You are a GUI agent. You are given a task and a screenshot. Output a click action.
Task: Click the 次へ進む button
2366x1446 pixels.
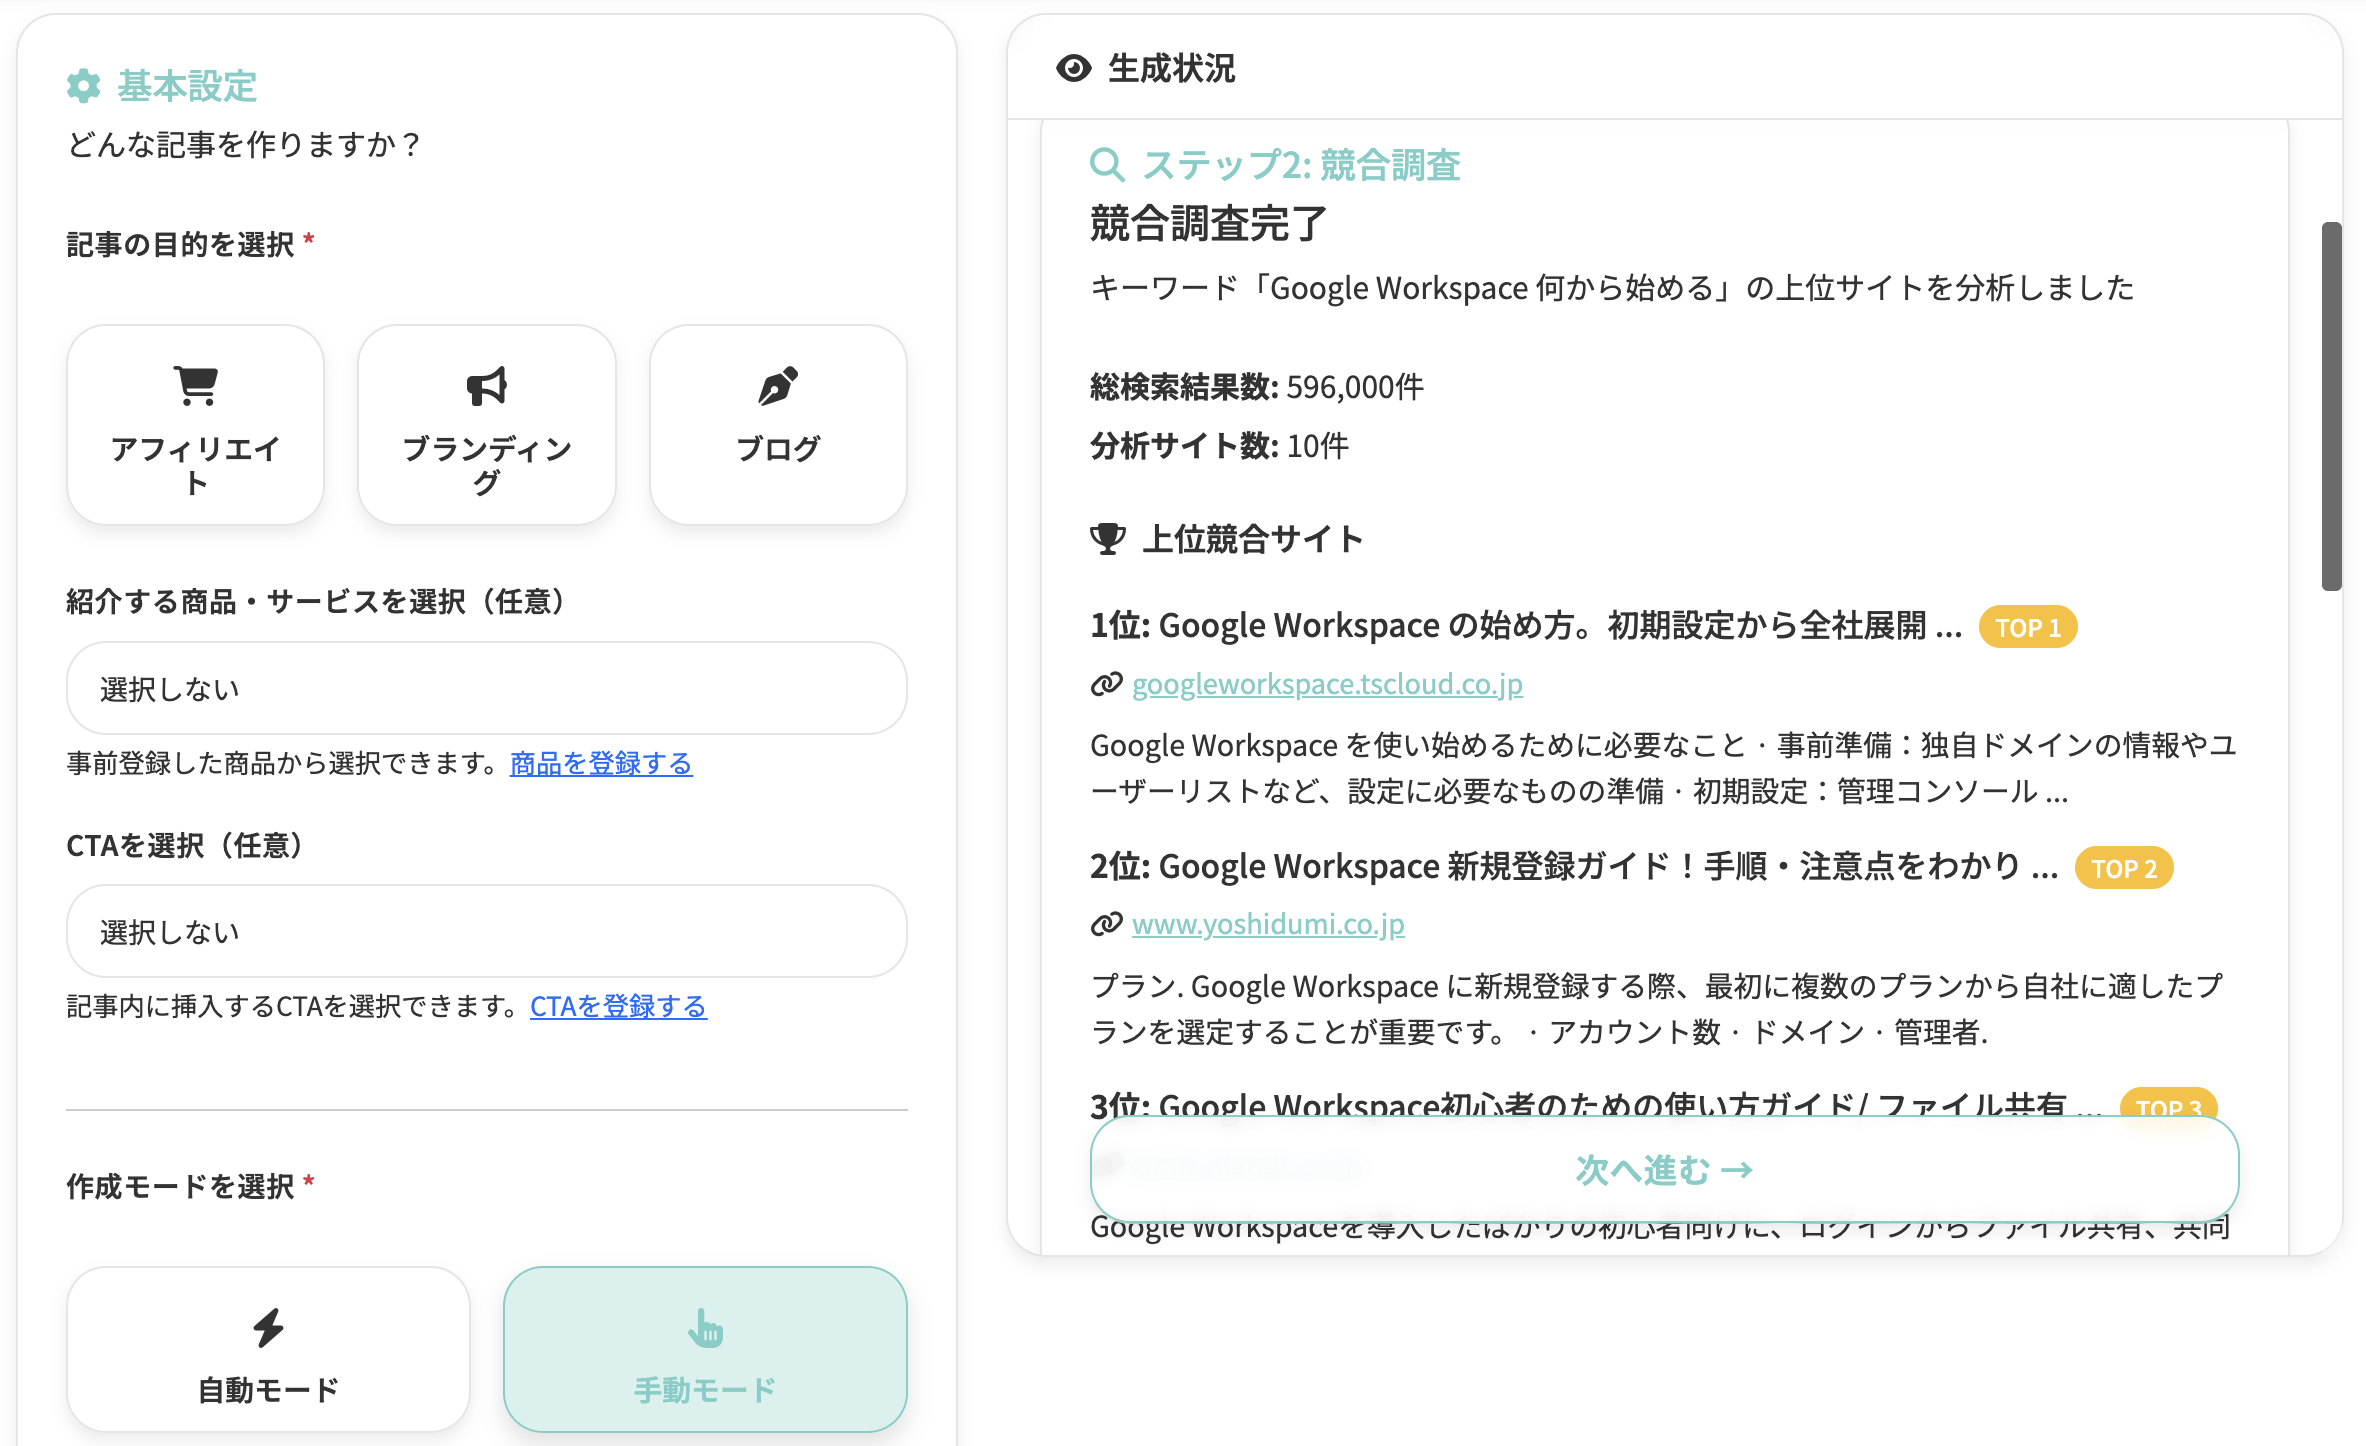1662,1170
